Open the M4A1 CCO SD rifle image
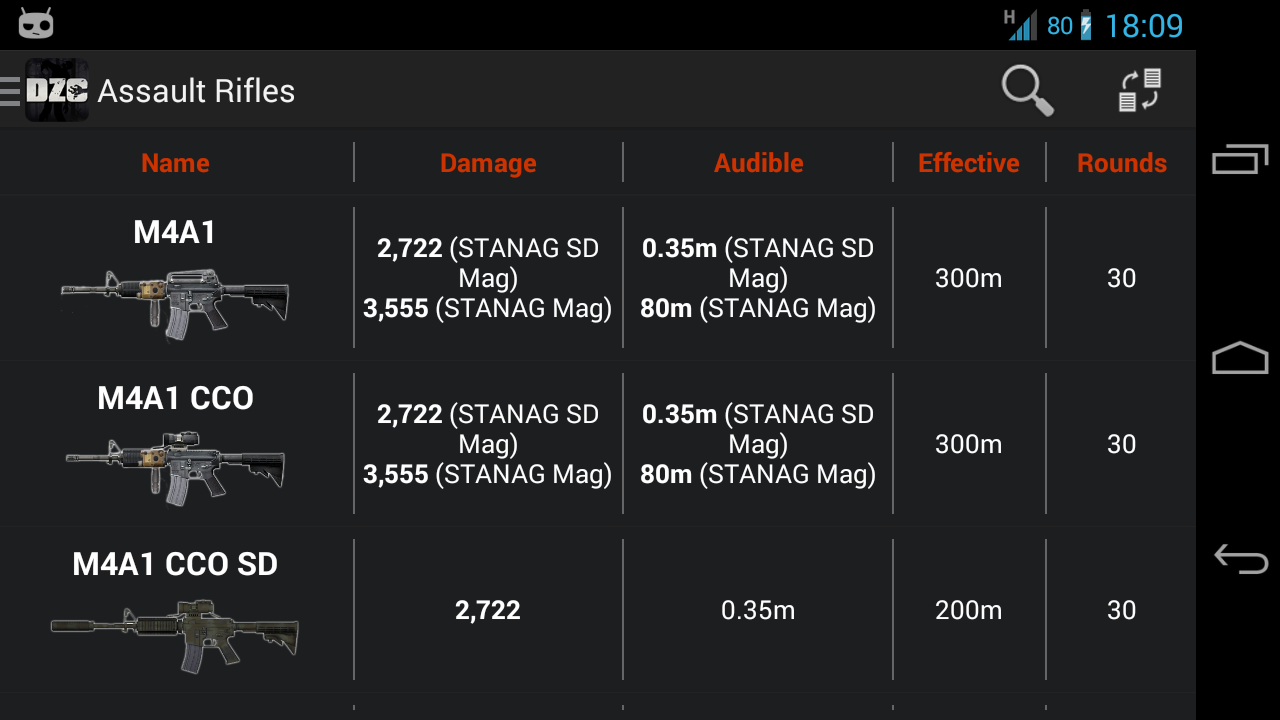This screenshot has height=720, width=1280. pyautogui.click(x=175, y=634)
